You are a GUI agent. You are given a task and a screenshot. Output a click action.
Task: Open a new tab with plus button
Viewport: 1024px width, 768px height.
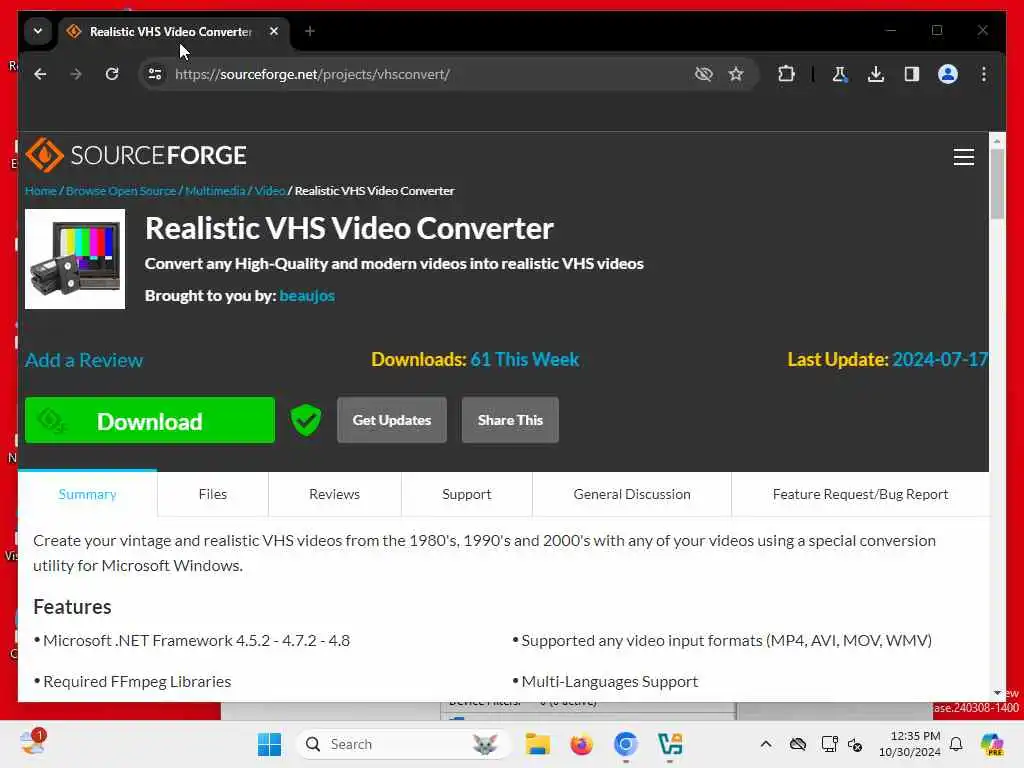click(310, 31)
